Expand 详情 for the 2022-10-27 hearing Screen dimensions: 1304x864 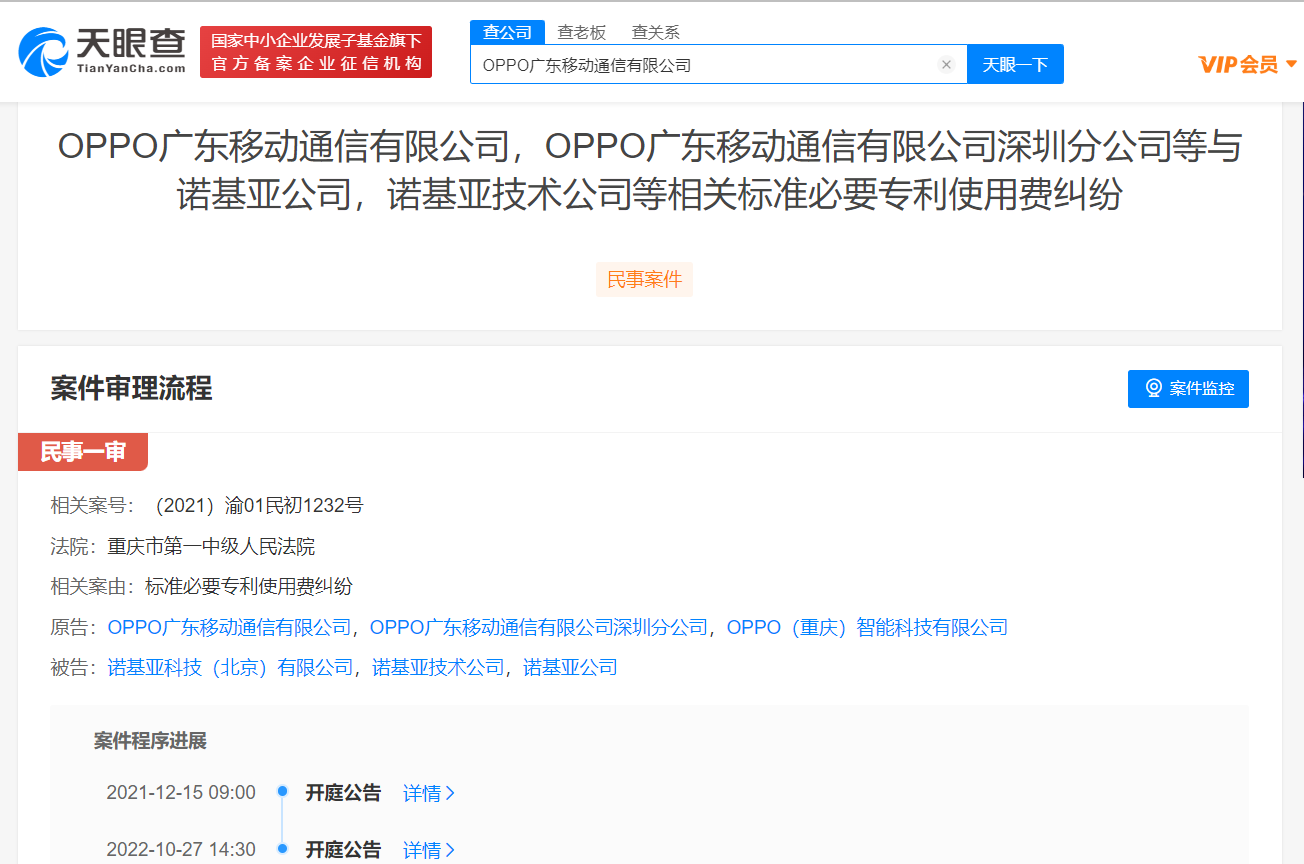[x=428, y=850]
